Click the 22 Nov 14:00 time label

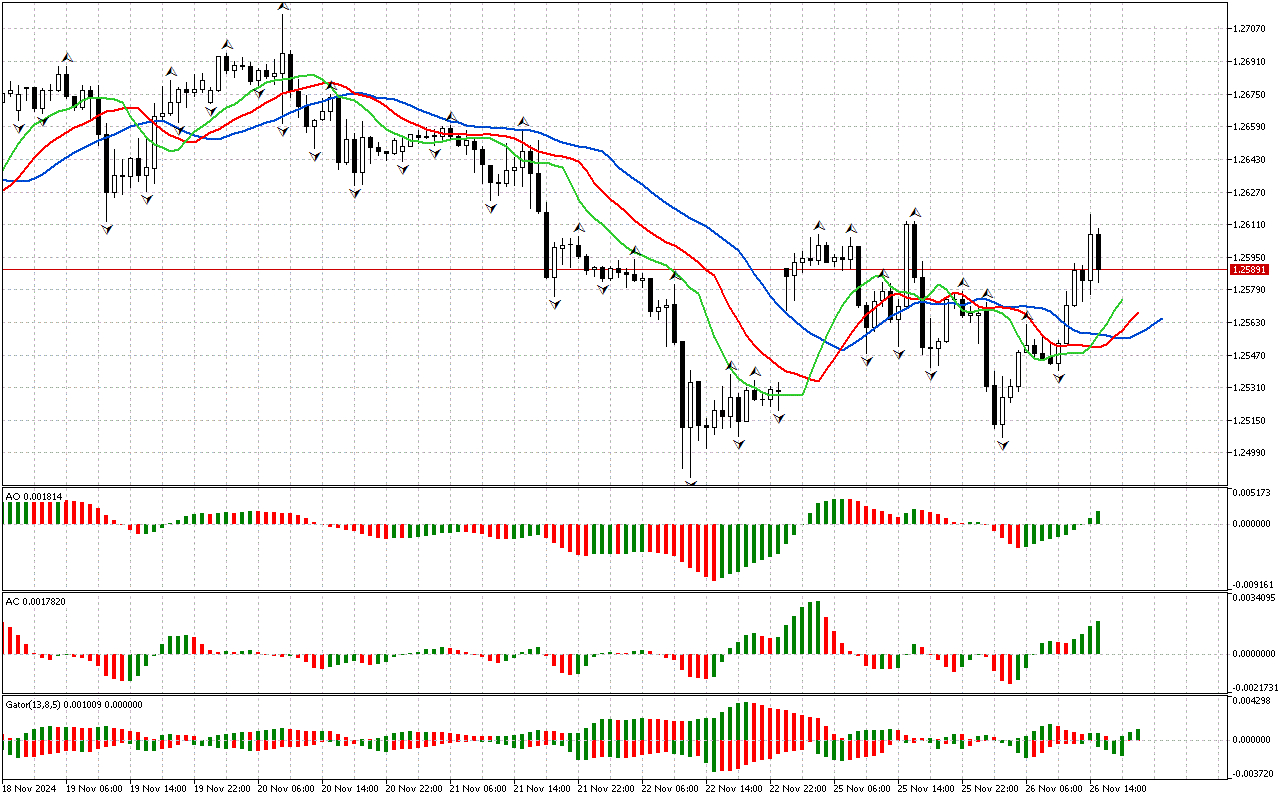tap(735, 789)
